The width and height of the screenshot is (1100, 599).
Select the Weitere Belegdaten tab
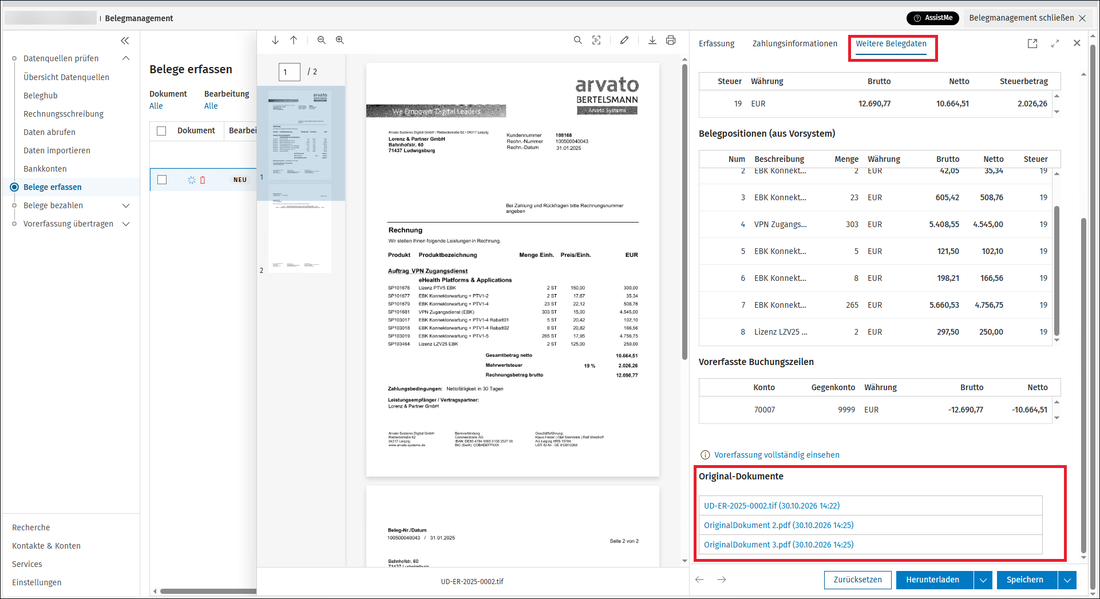pos(891,43)
